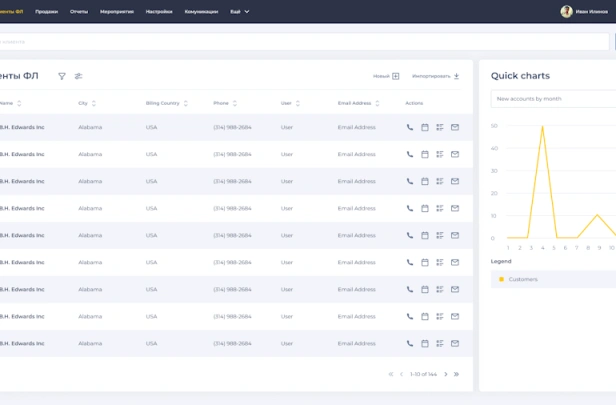Click the phone icon in the first table row

[x=410, y=127]
